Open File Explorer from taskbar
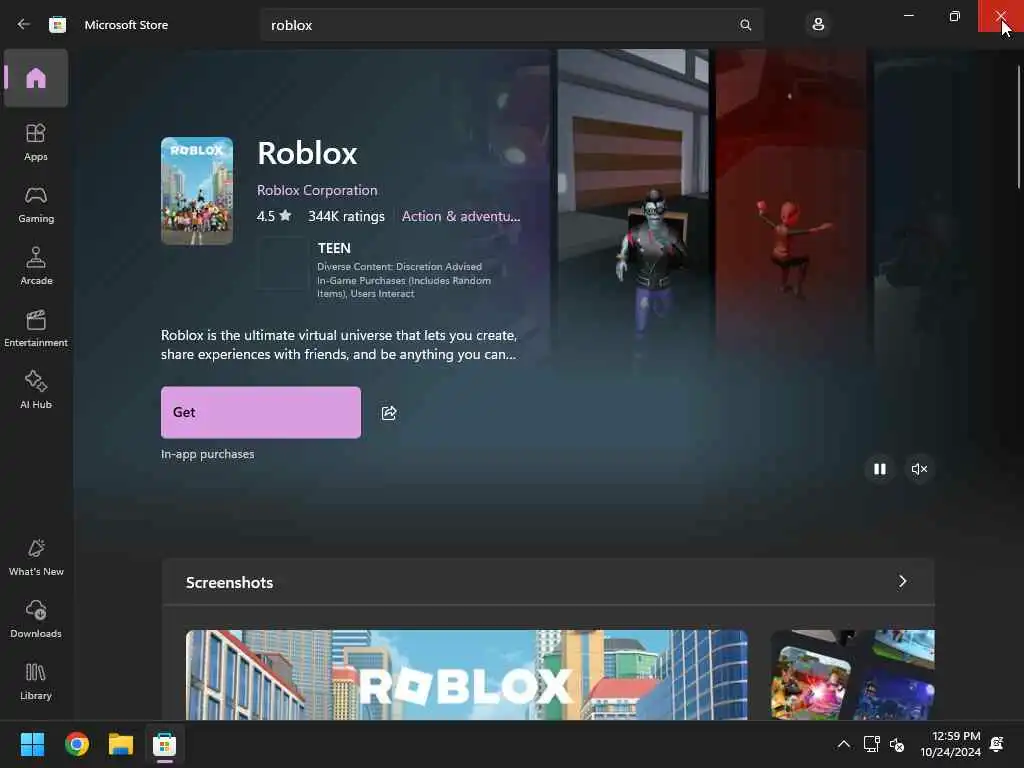1024x768 pixels. 121,744
